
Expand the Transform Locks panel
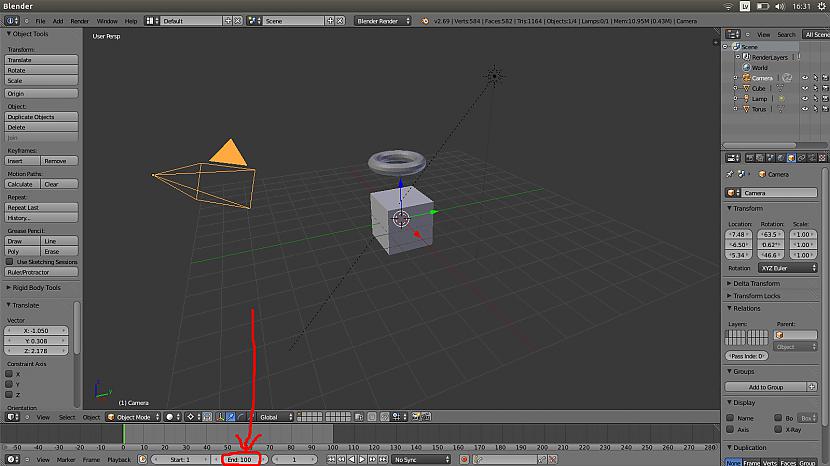(756, 295)
